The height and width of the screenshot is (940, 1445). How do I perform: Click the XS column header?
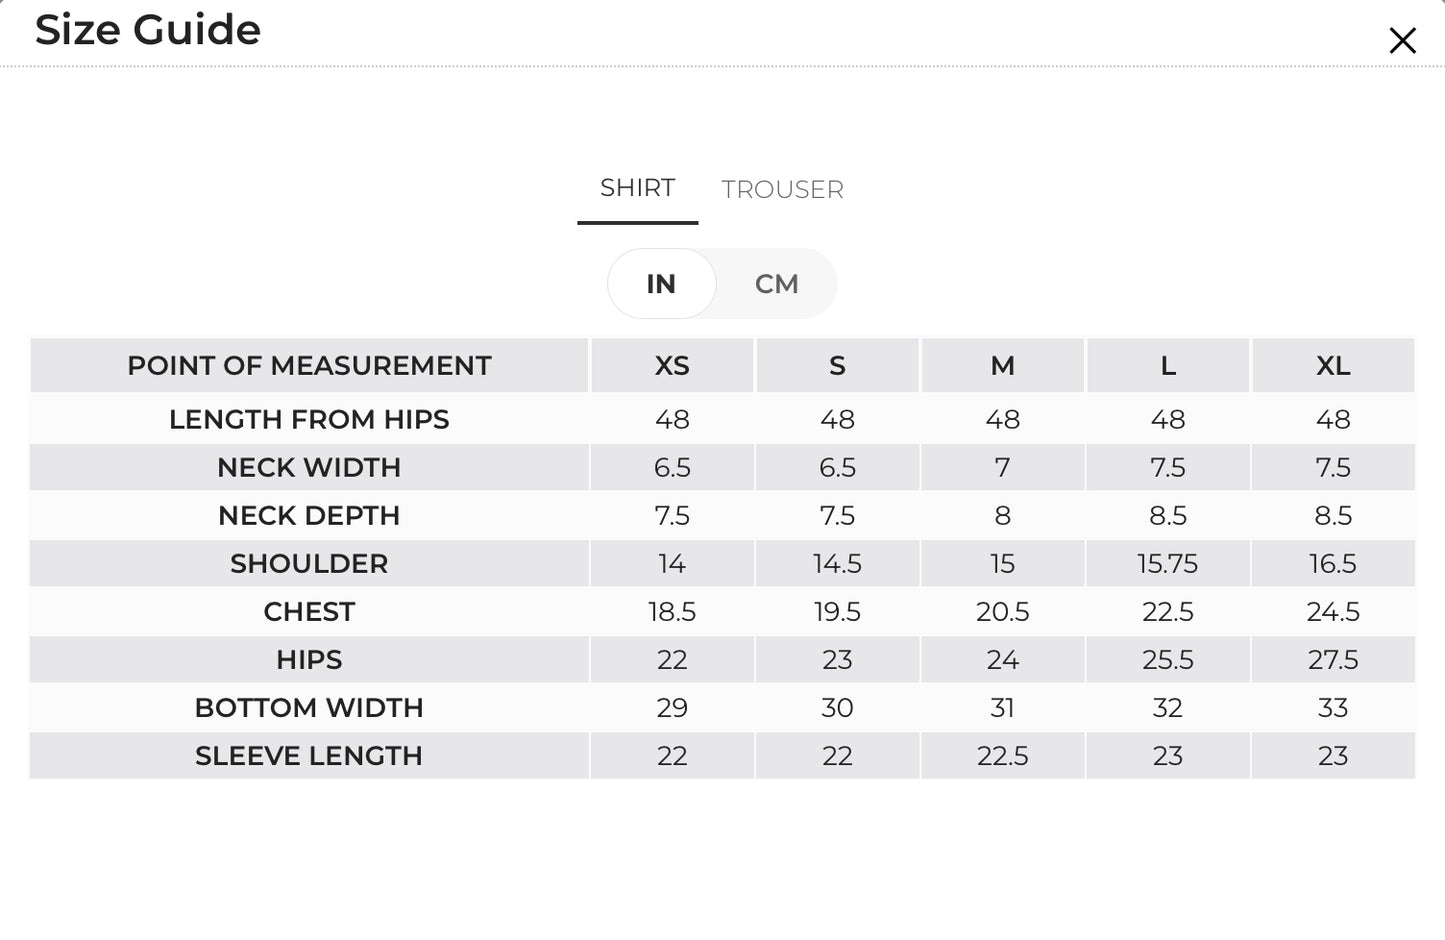click(672, 366)
